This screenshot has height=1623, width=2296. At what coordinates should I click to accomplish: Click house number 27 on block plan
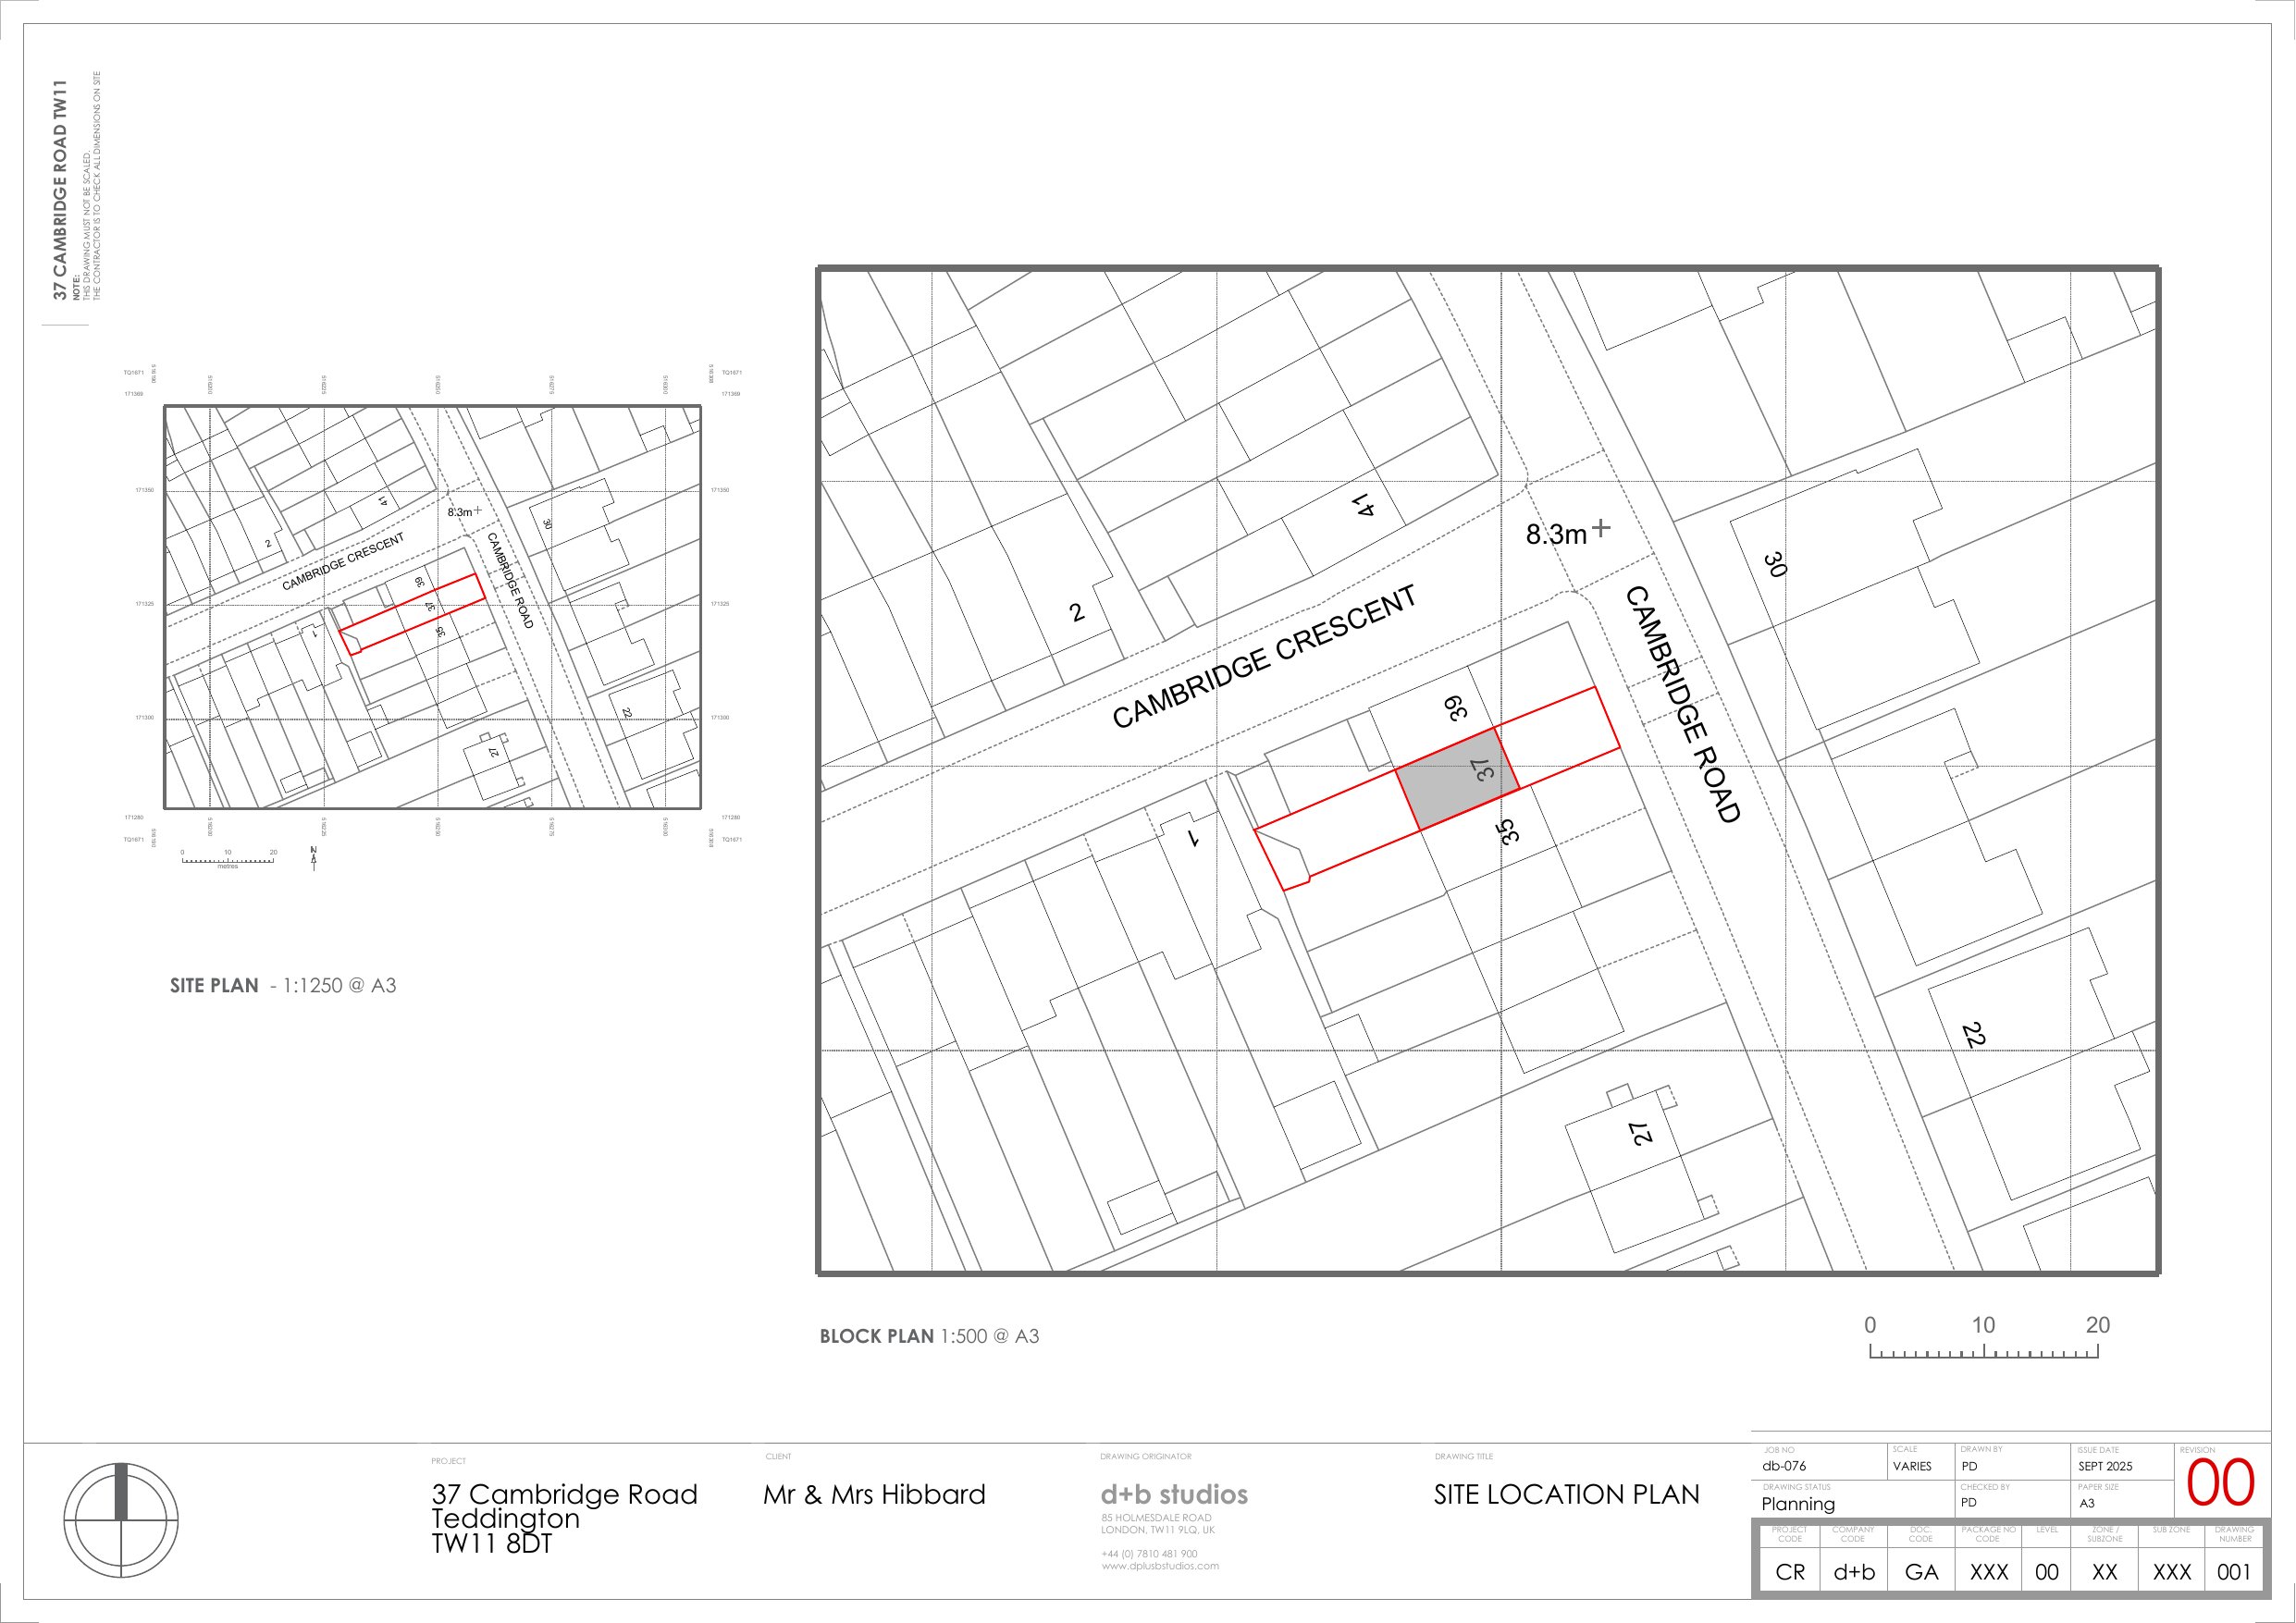(x=1641, y=1133)
